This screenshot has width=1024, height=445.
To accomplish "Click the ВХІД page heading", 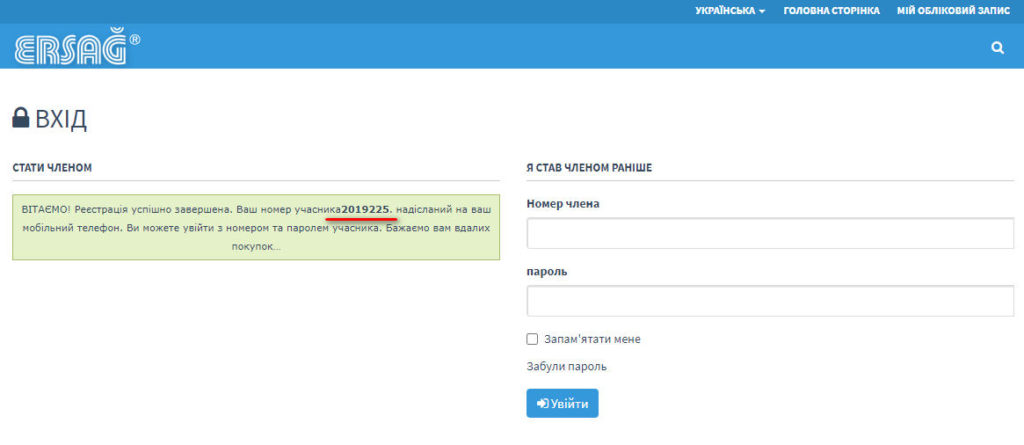I will click(61, 120).
